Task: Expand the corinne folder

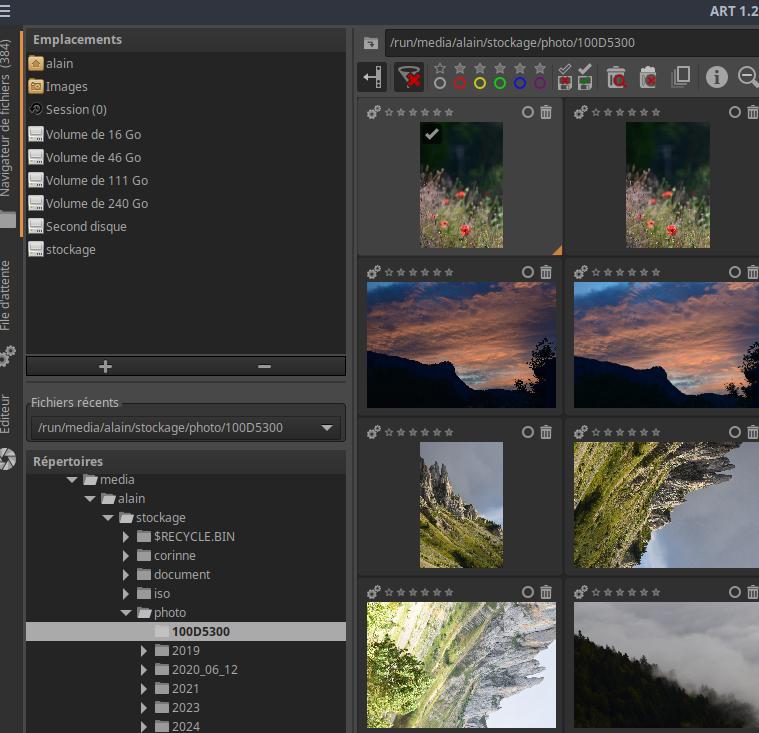Action: pyautogui.click(x=126, y=556)
